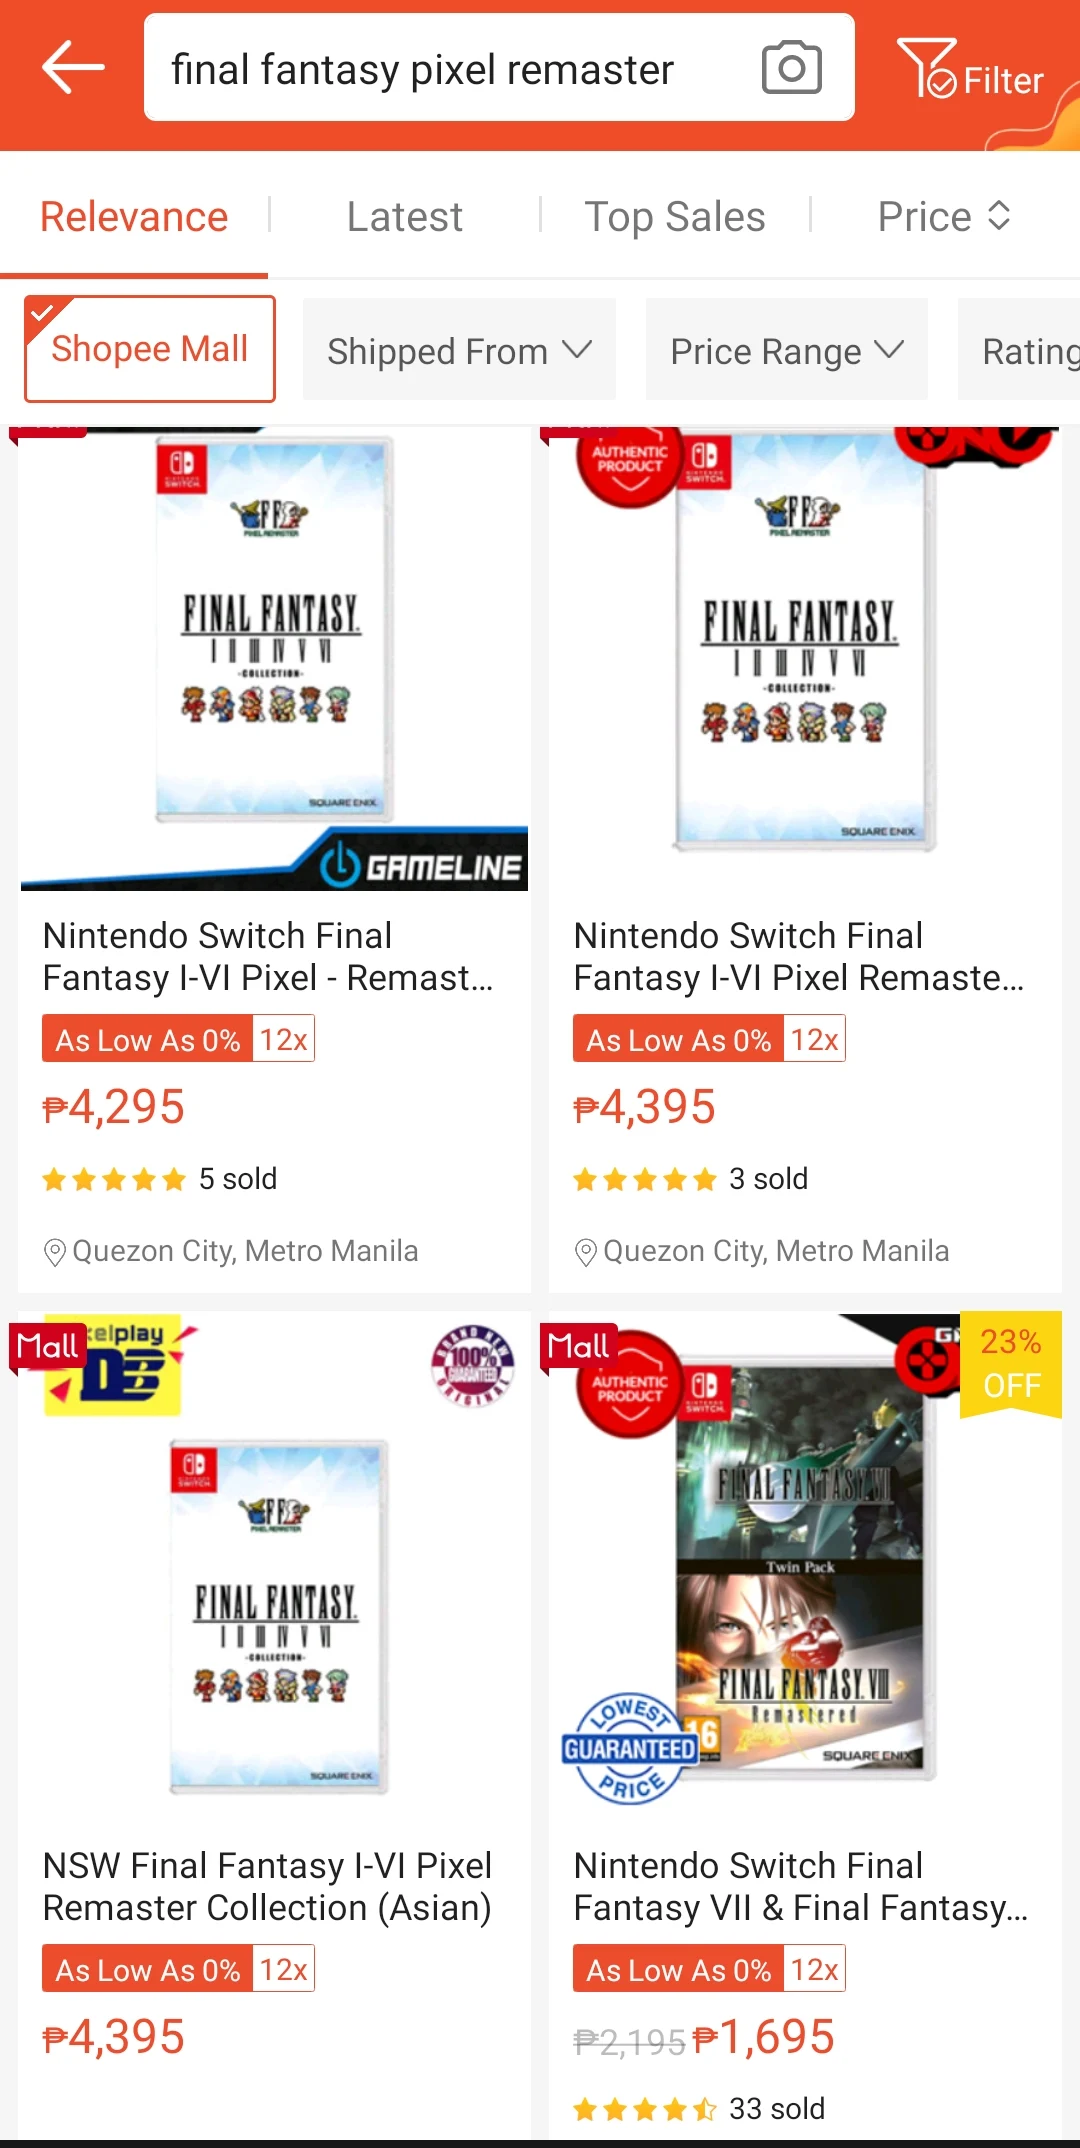Select the Latest sorting tab
The height and width of the screenshot is (2148, 1080).
tap(404, 215)
